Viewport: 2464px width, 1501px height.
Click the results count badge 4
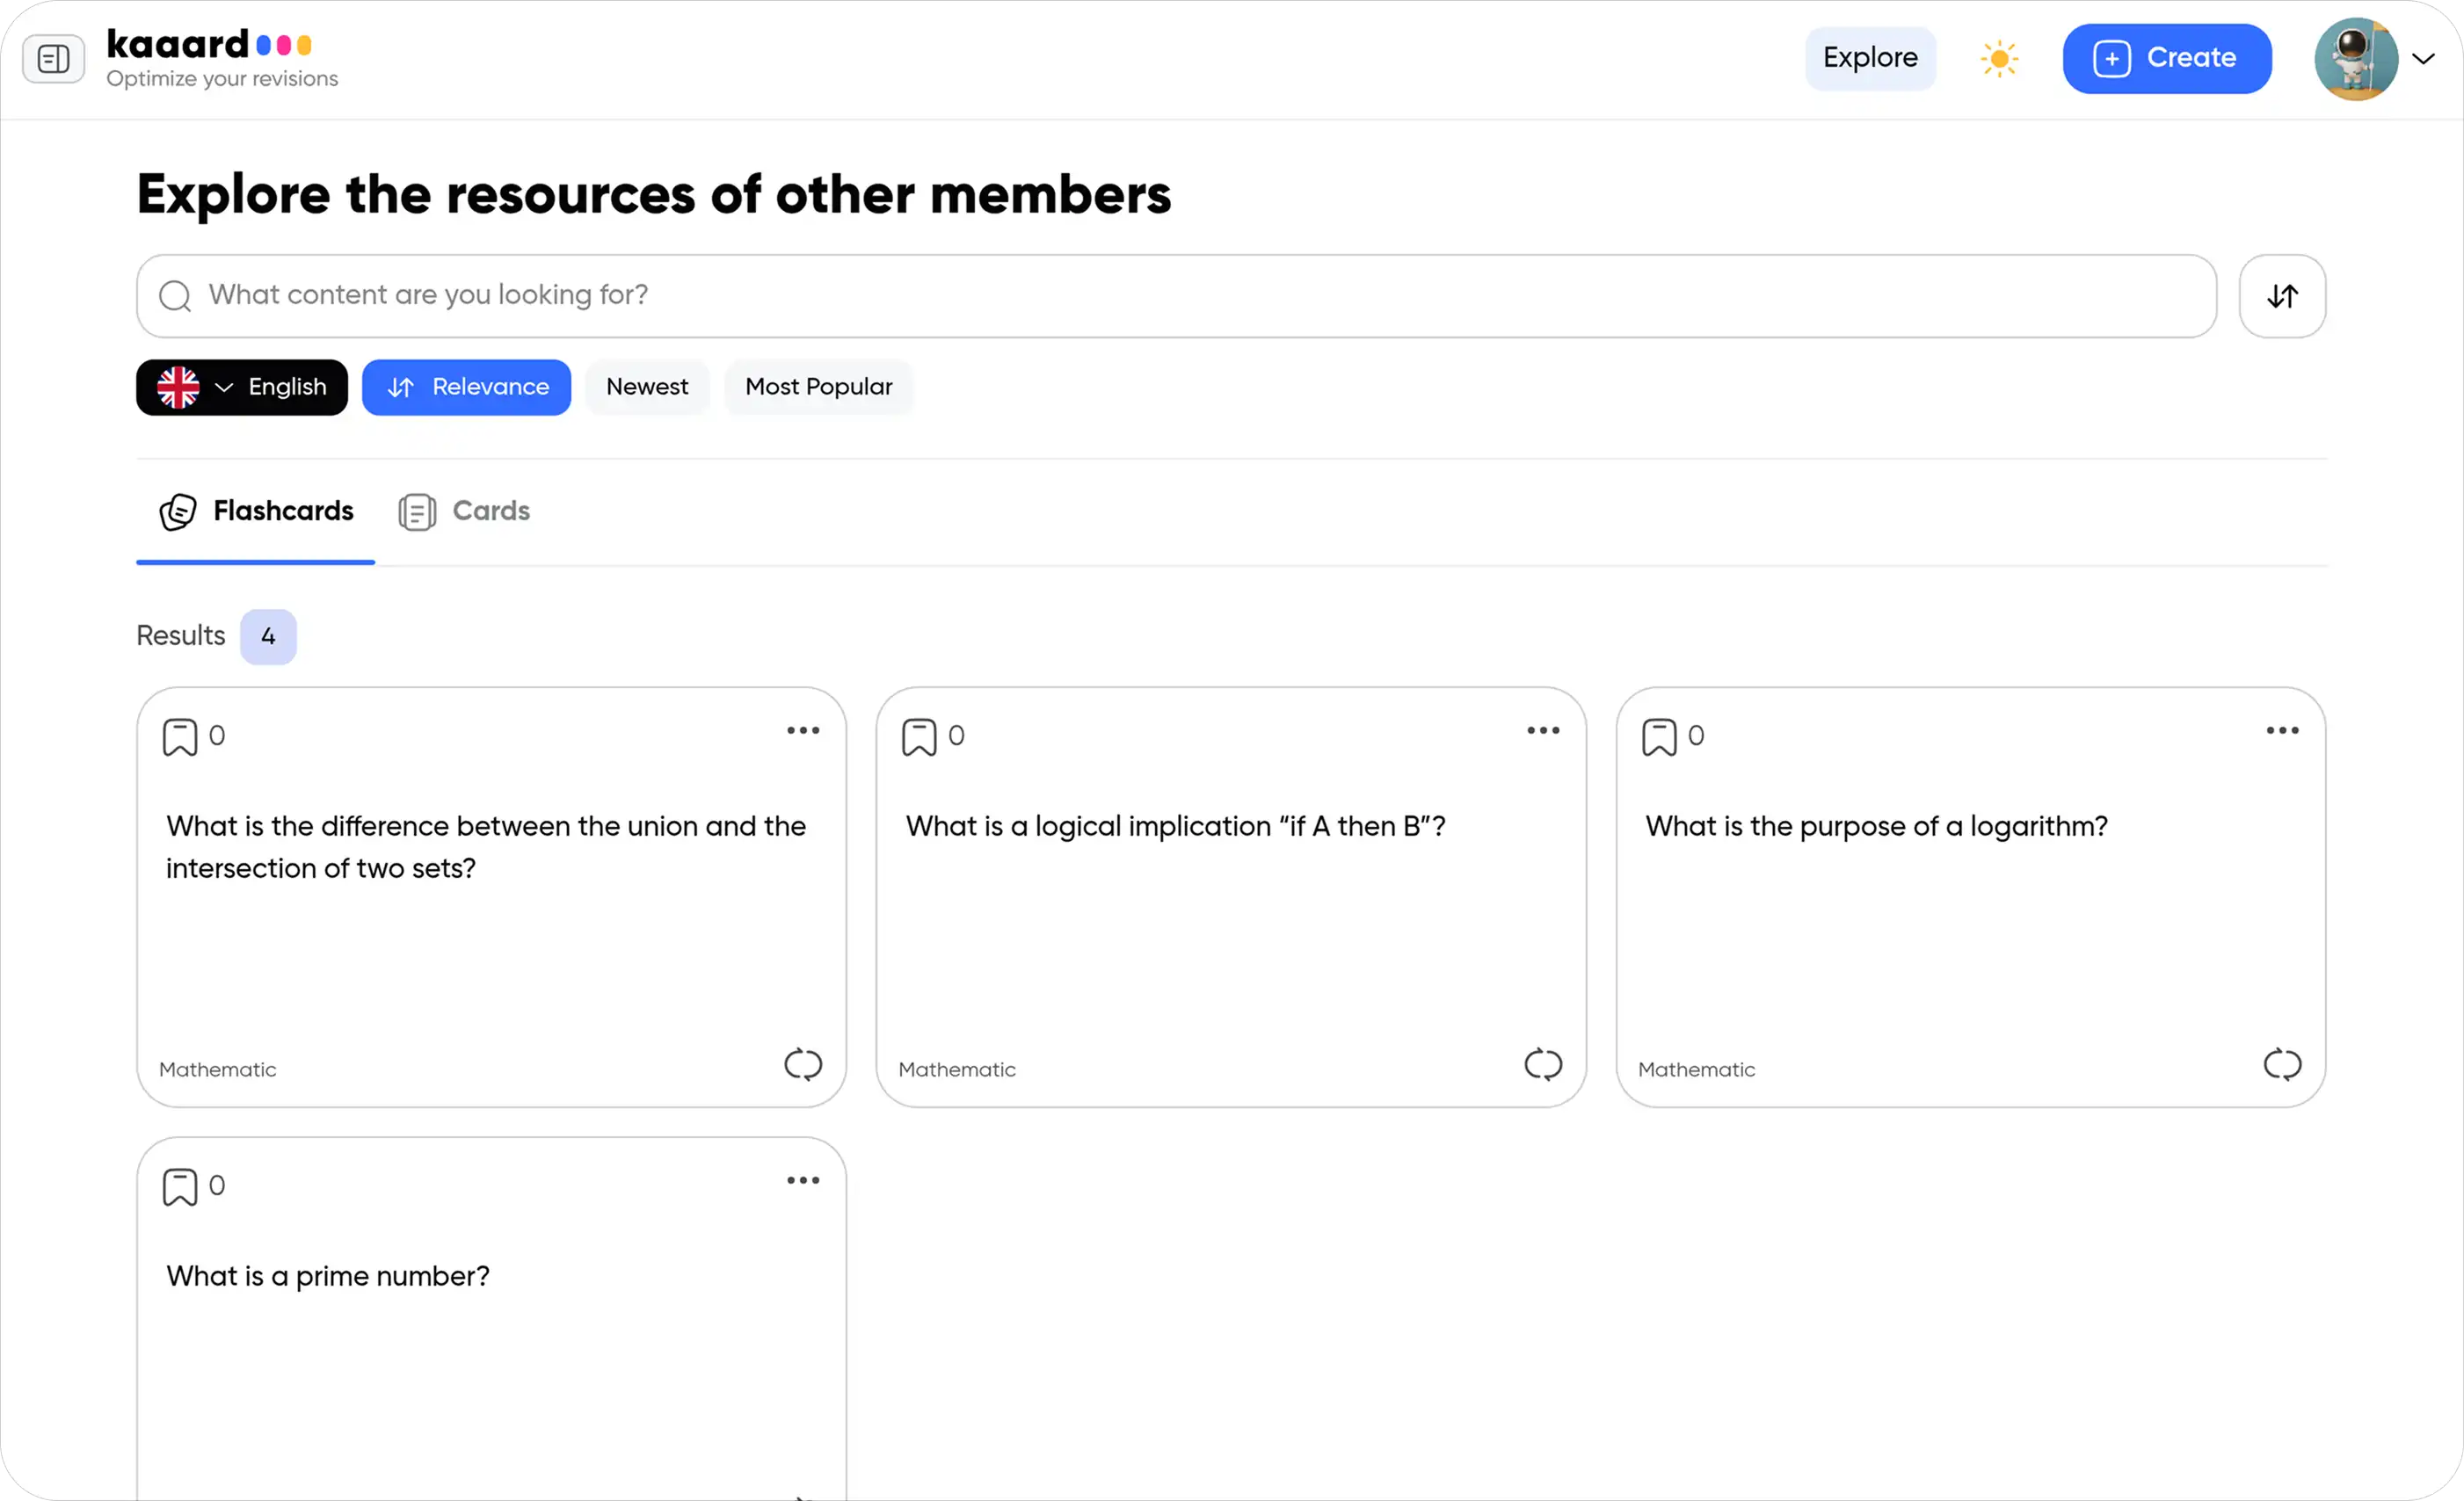268,637
